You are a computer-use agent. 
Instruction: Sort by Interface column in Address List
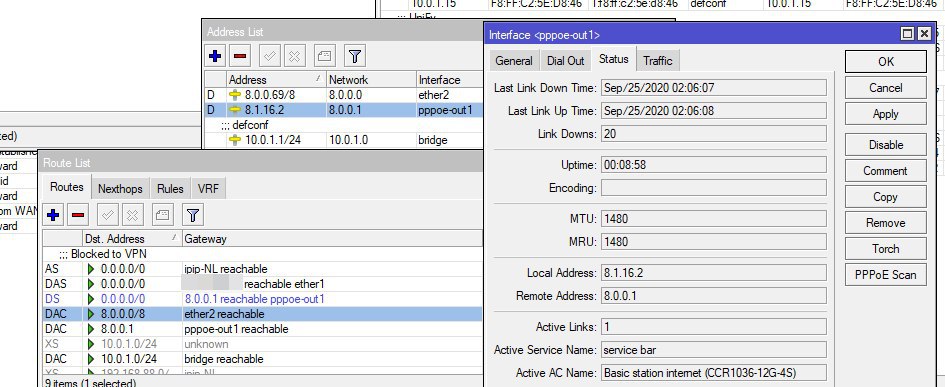pyautogui.click(x=449, y=80)
